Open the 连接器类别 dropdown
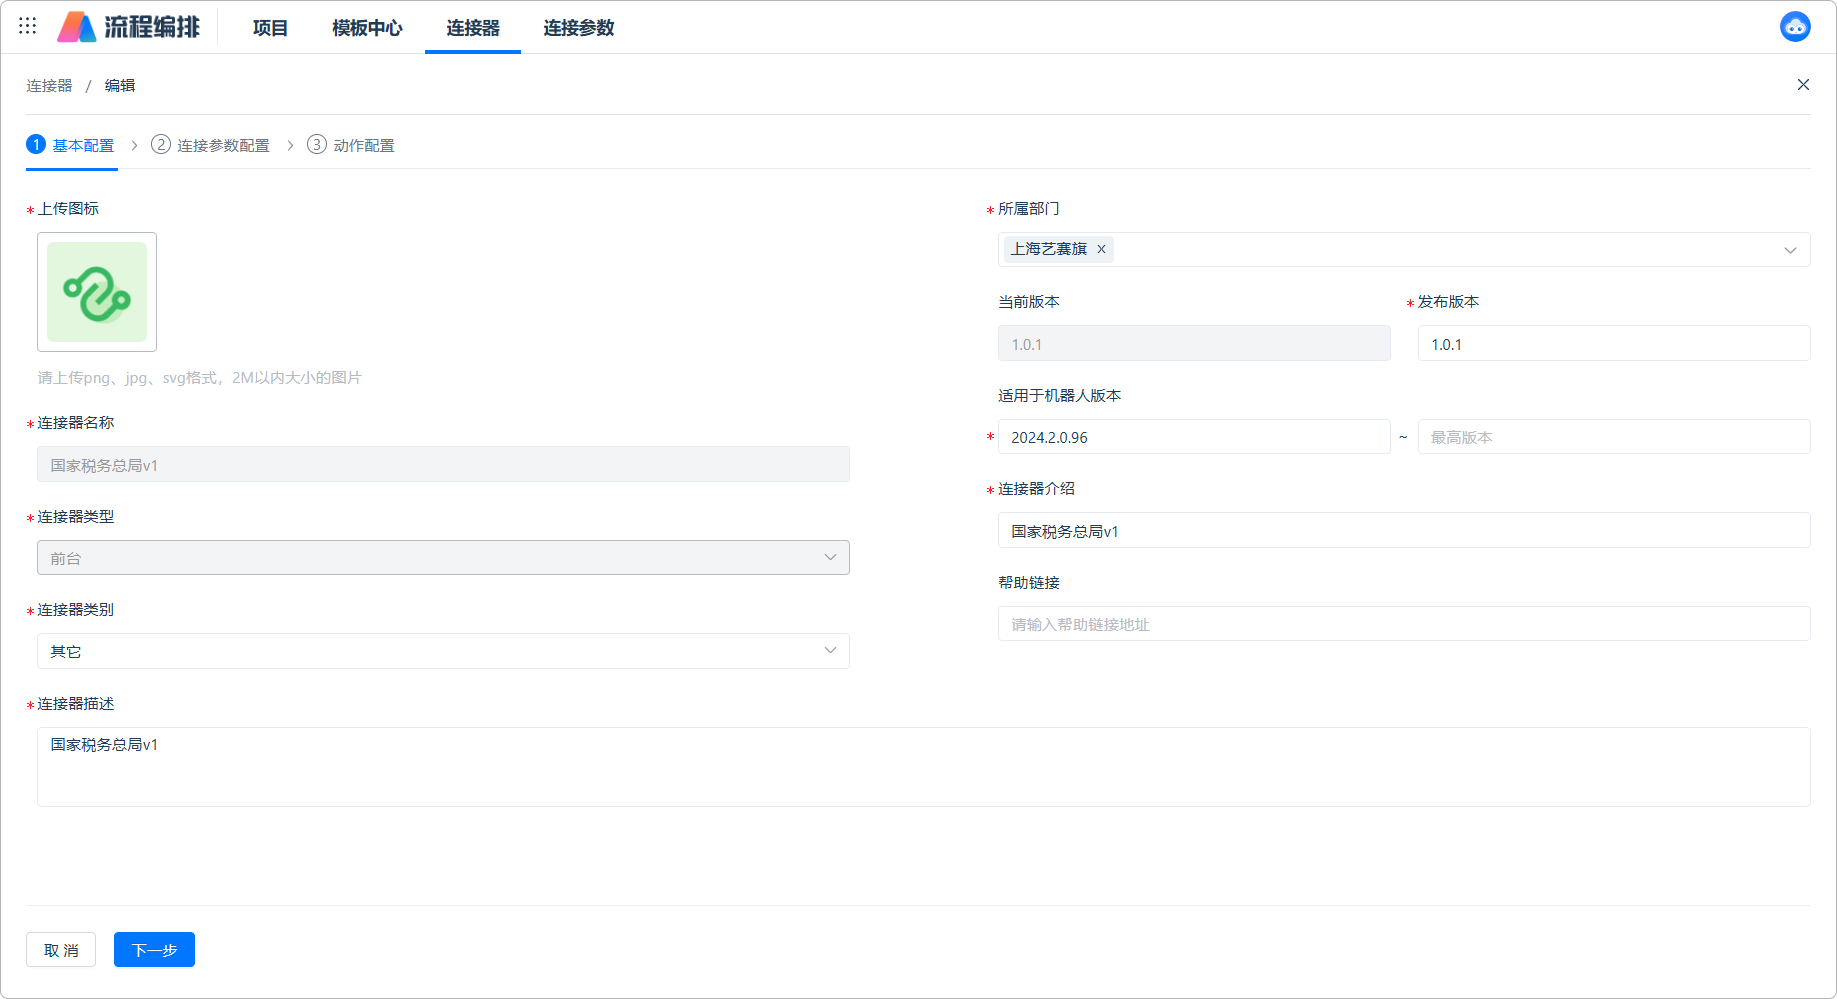 point(443,651)
